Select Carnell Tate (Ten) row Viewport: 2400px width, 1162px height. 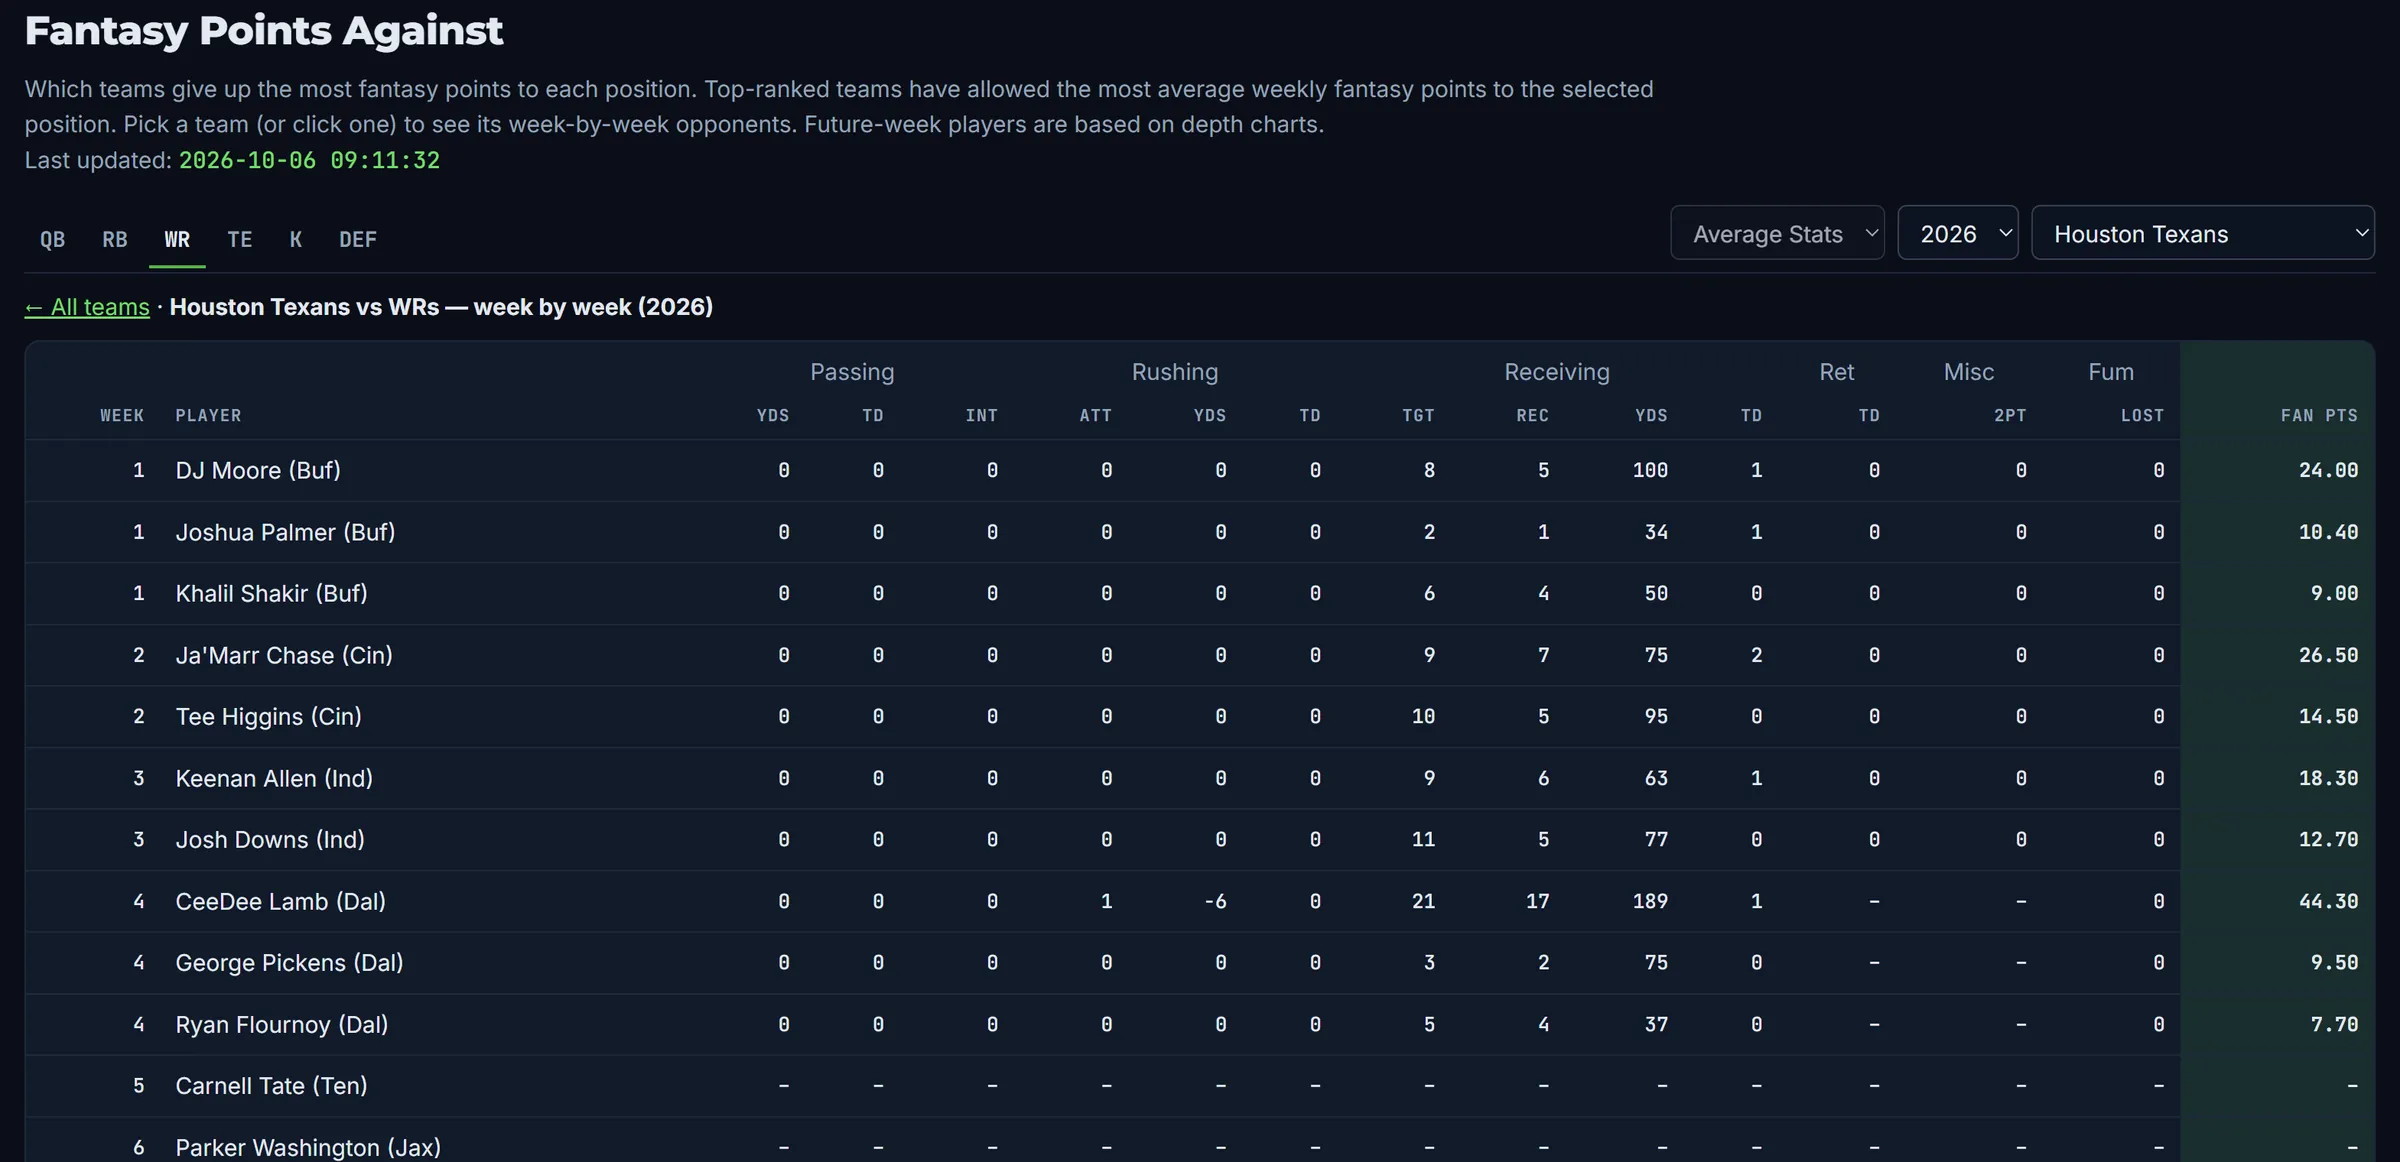point(1199,1085)
